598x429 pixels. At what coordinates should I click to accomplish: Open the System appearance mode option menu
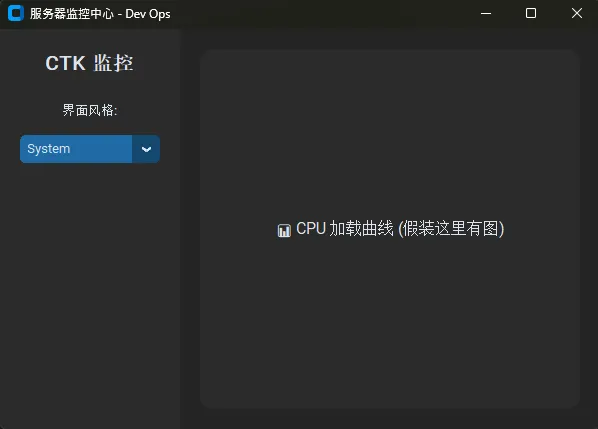click(90, 149)
